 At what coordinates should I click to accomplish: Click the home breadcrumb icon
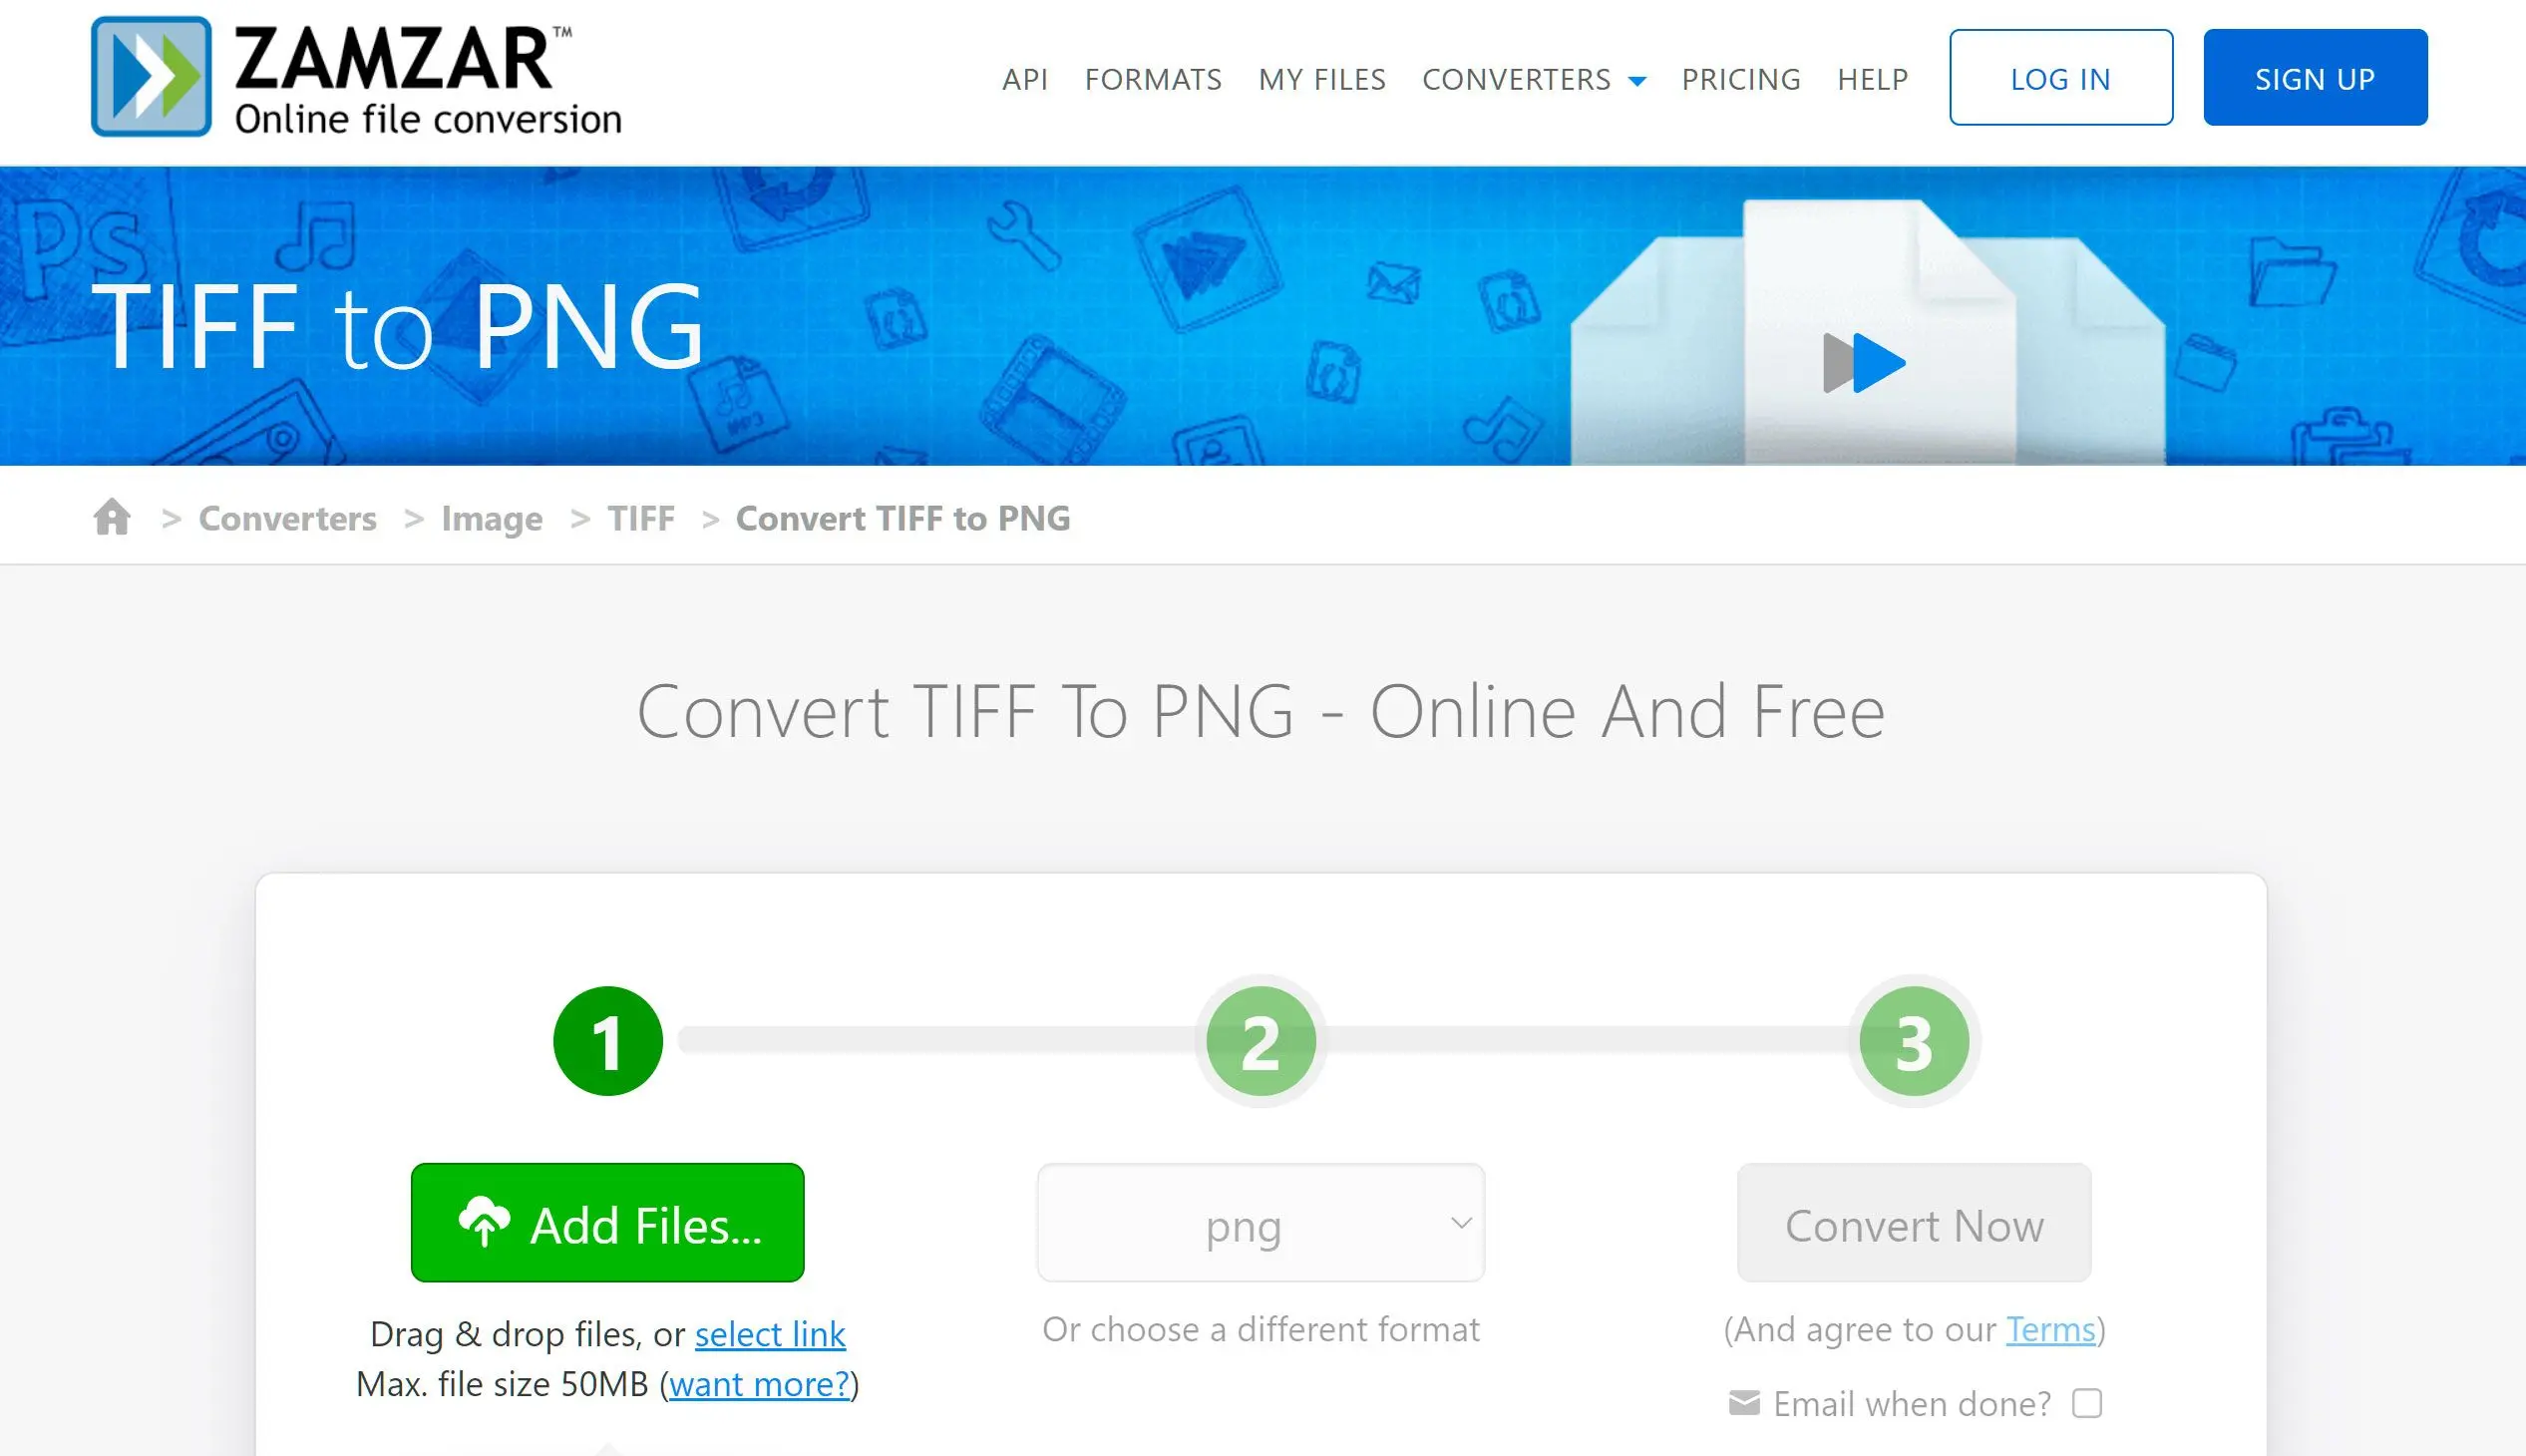click(113, 516)
